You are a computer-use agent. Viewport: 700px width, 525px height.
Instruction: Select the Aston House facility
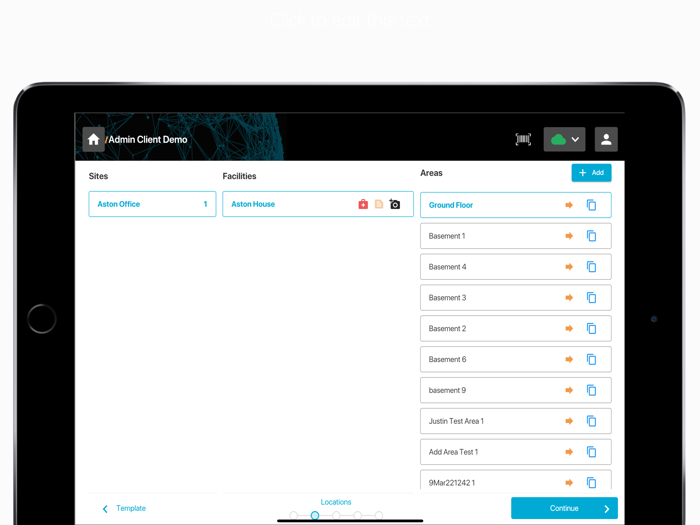[318, 204]
